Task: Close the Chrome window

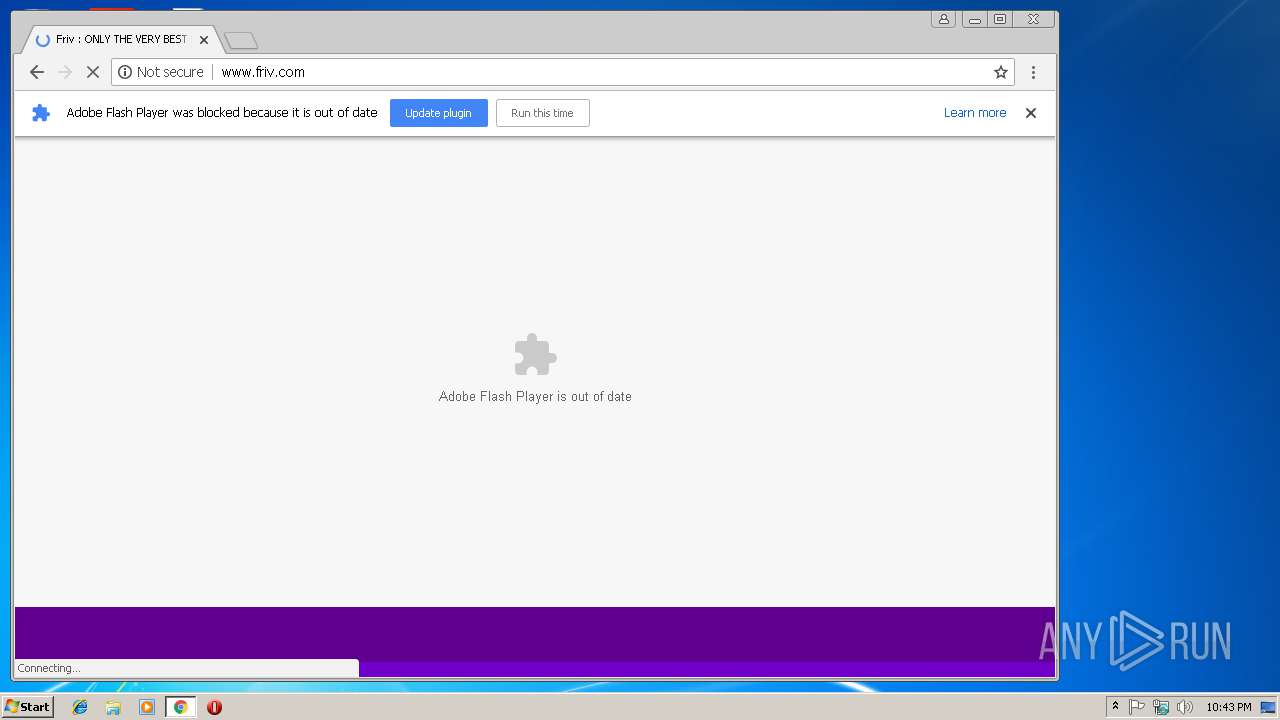Action: click(x=1034, y=19)
